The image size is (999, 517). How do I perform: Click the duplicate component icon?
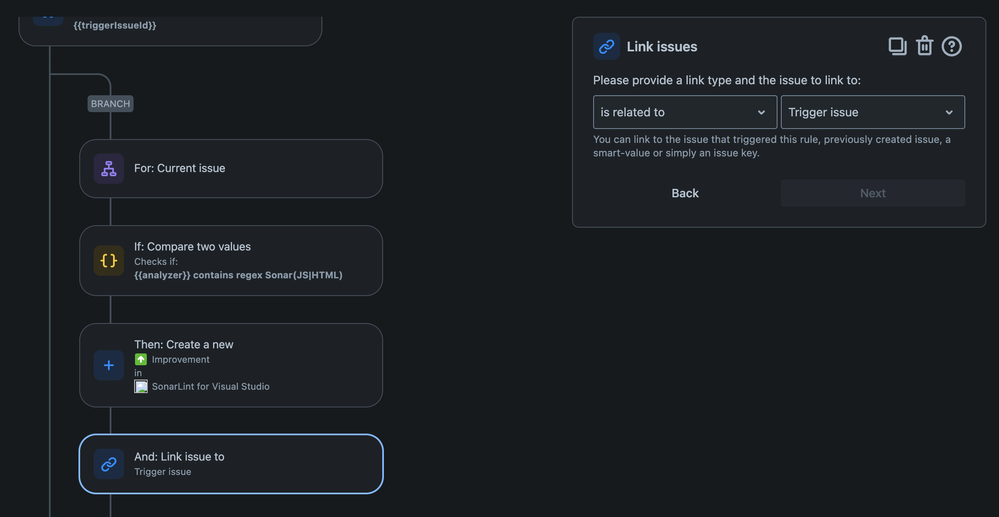(897, 47)
